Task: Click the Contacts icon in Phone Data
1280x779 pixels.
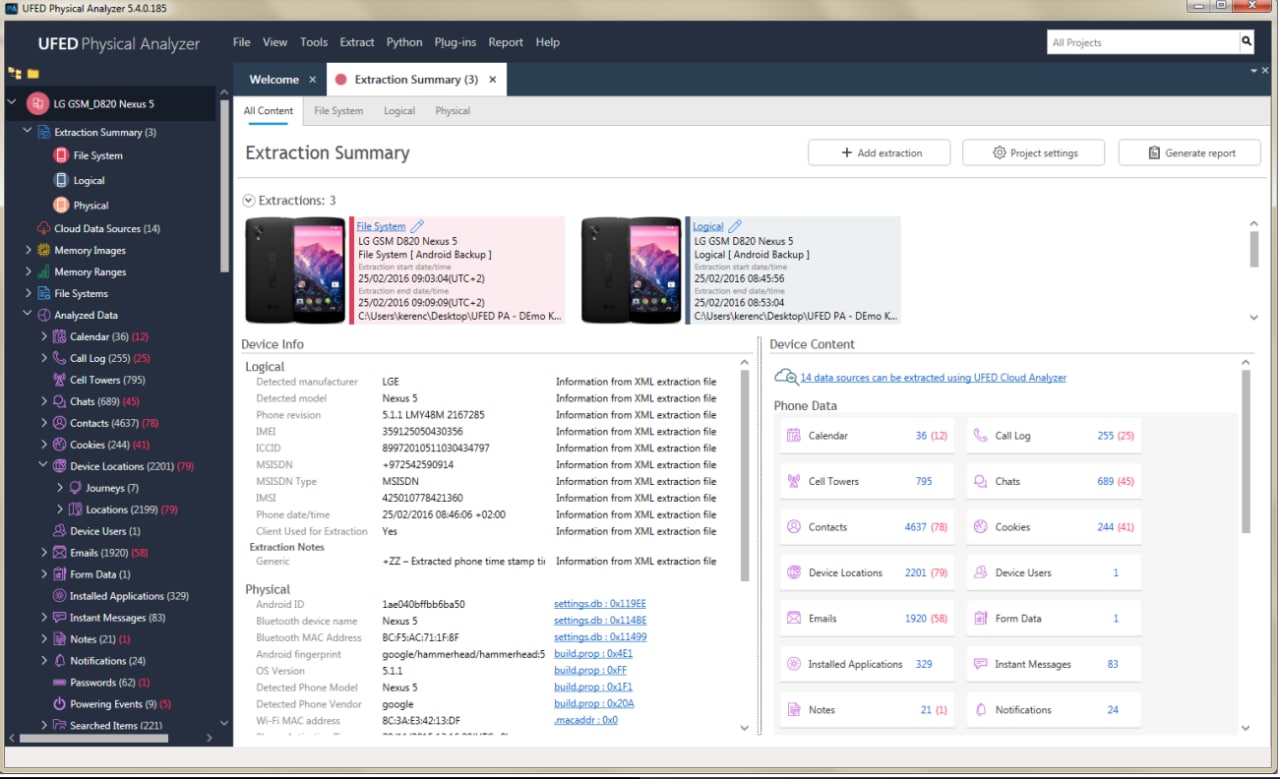Action: [794, 527]
